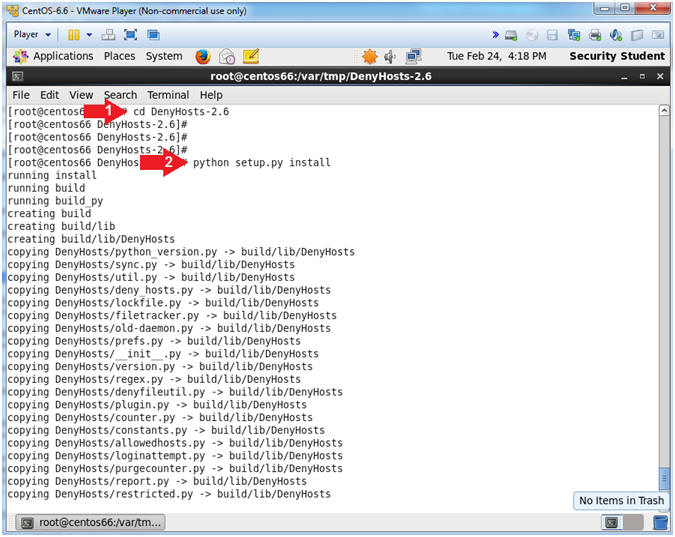Enter VMware full screen mode
This screenshot has height=537, width=675.
pos(130,35)
